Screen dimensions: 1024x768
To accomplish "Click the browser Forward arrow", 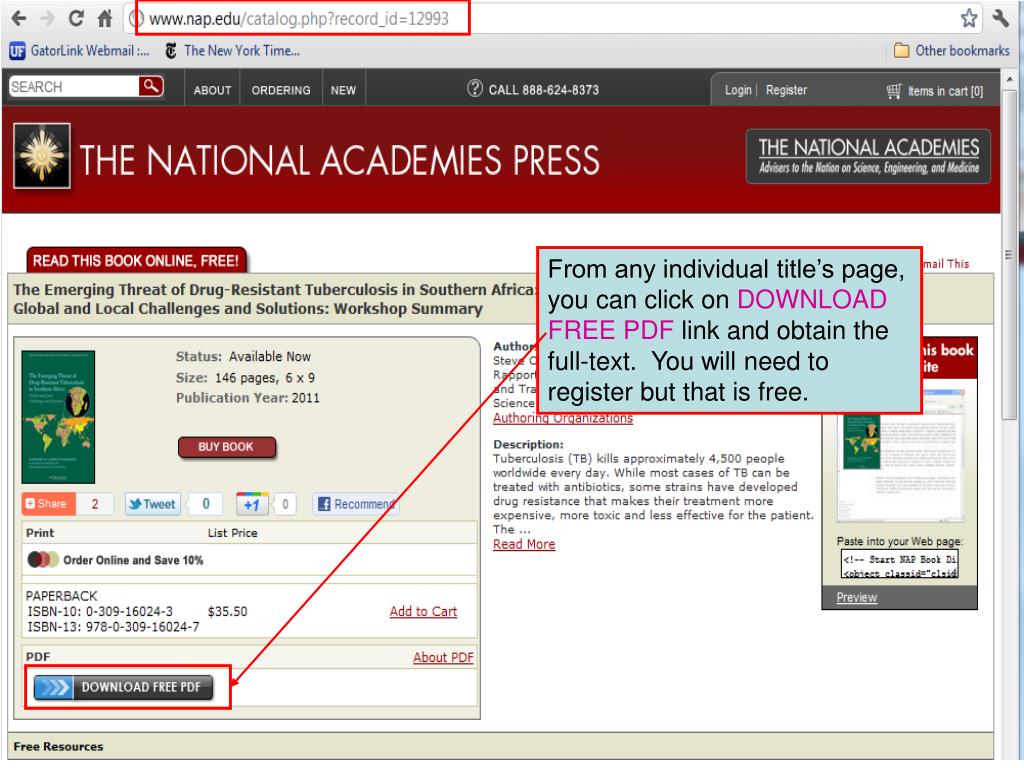I will [x=47, y=18].
